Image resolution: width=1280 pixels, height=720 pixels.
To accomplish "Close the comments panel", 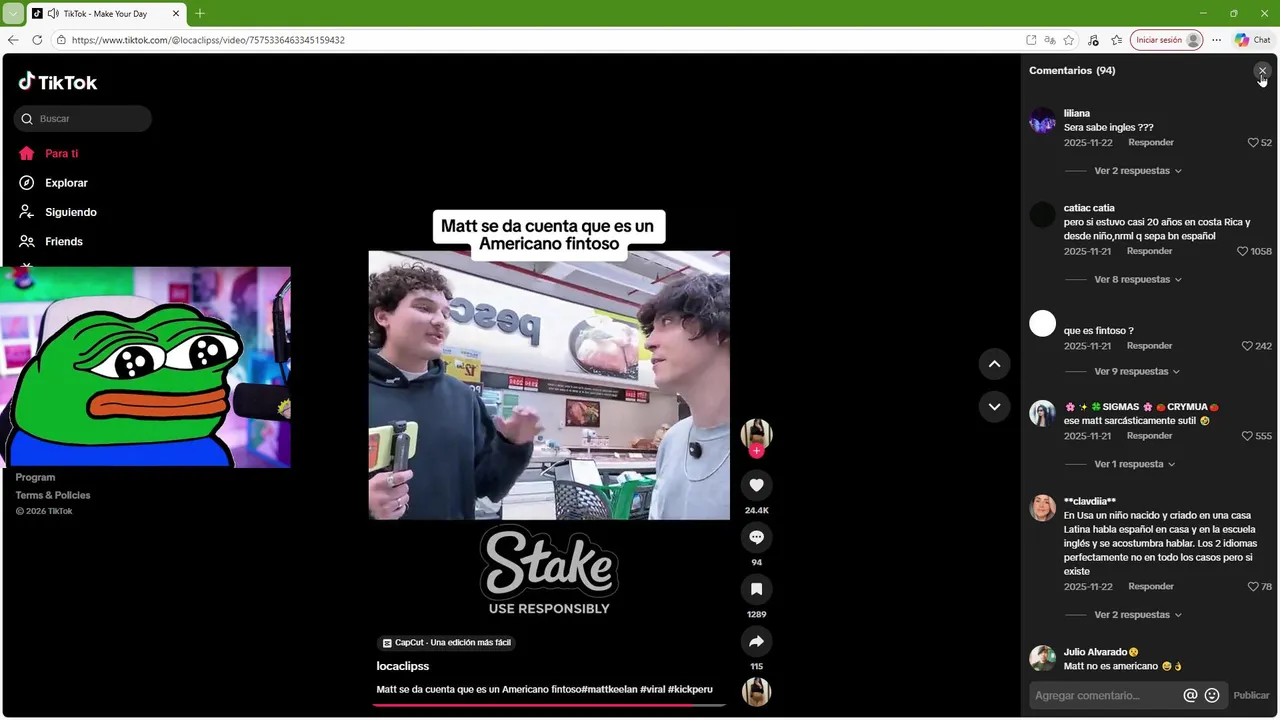I will (1262, 71).
